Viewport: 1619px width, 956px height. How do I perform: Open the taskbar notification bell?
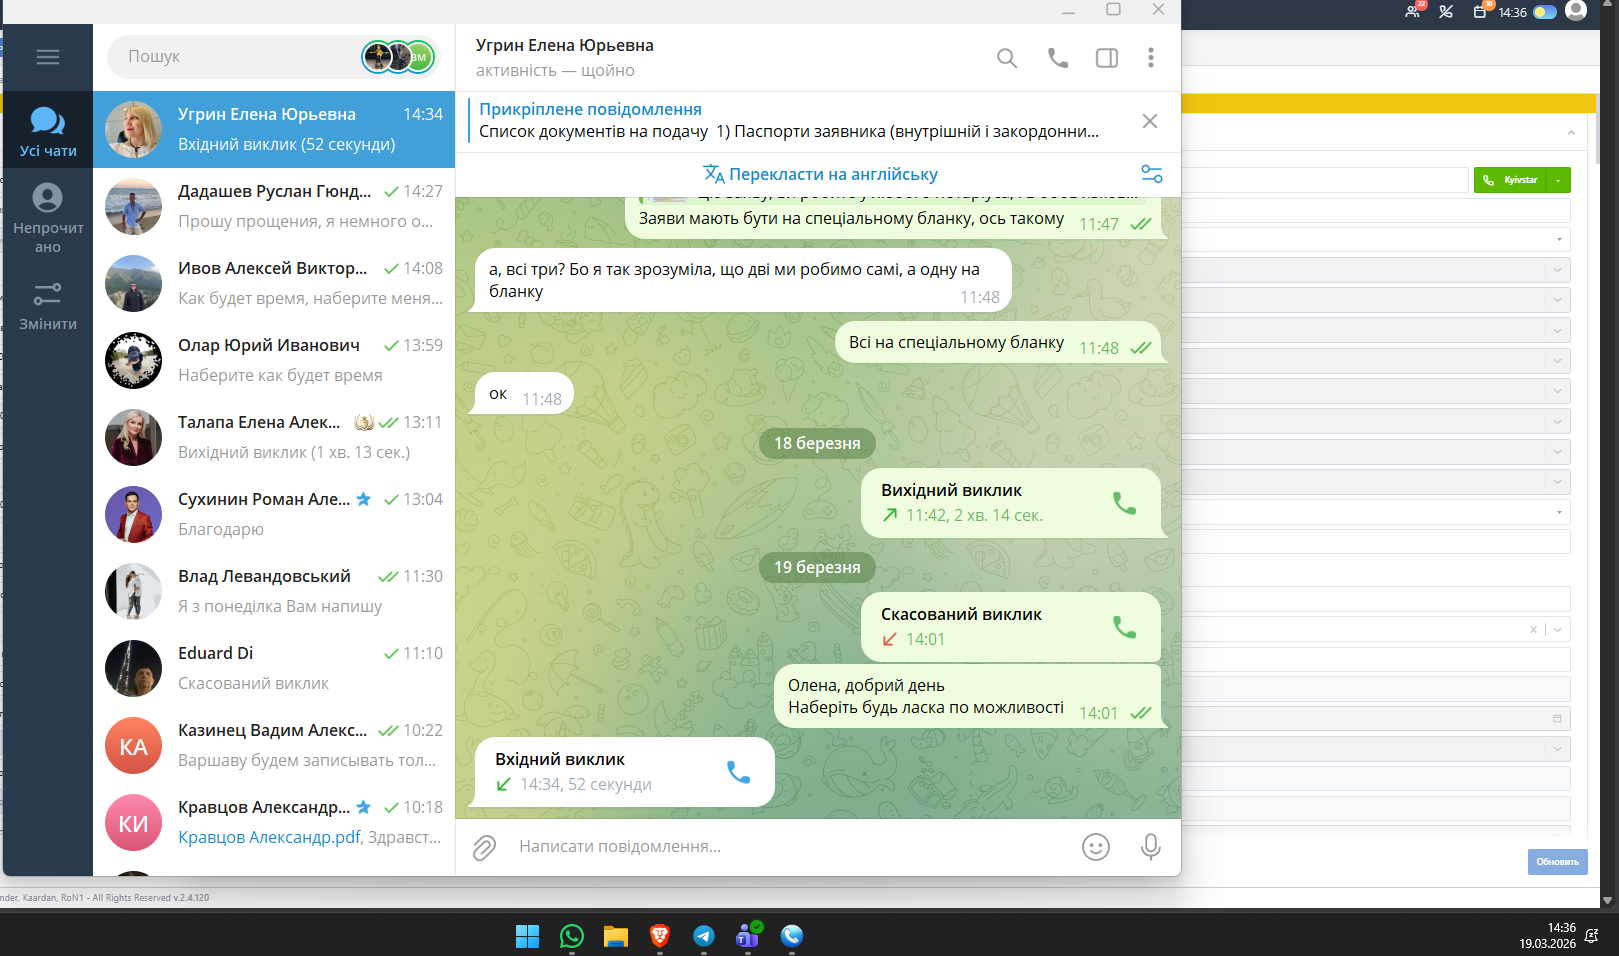(1591, 935)
